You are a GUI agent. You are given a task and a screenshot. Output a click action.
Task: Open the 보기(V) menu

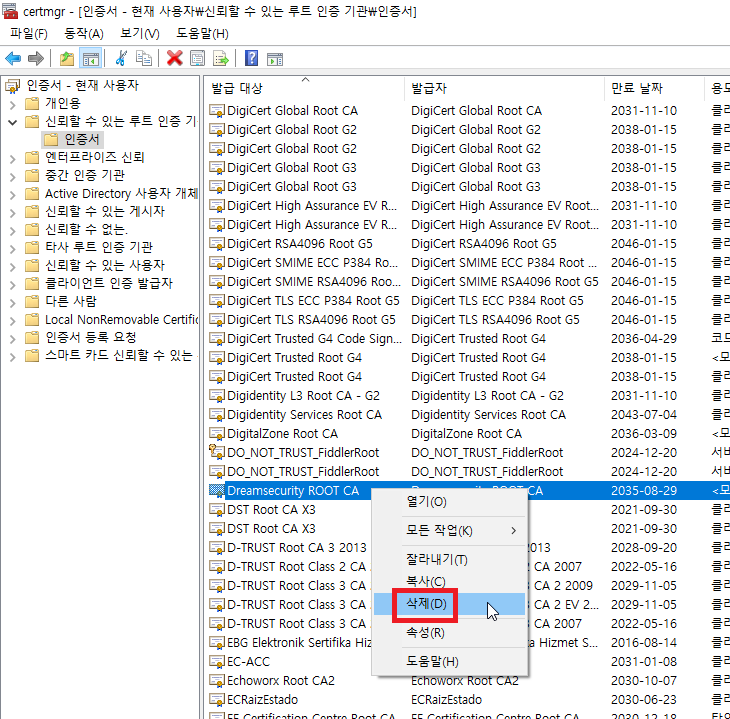pyautogui.click(x=140, y=34)
